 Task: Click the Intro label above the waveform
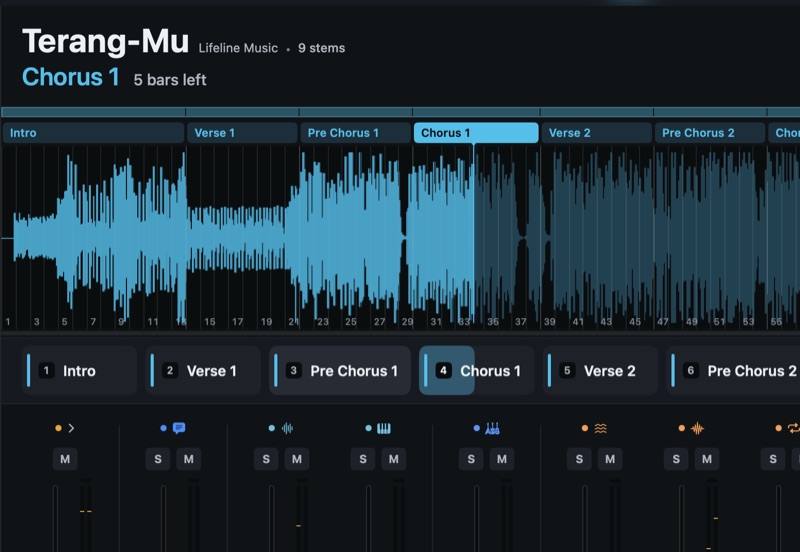[x=93, y=133]
